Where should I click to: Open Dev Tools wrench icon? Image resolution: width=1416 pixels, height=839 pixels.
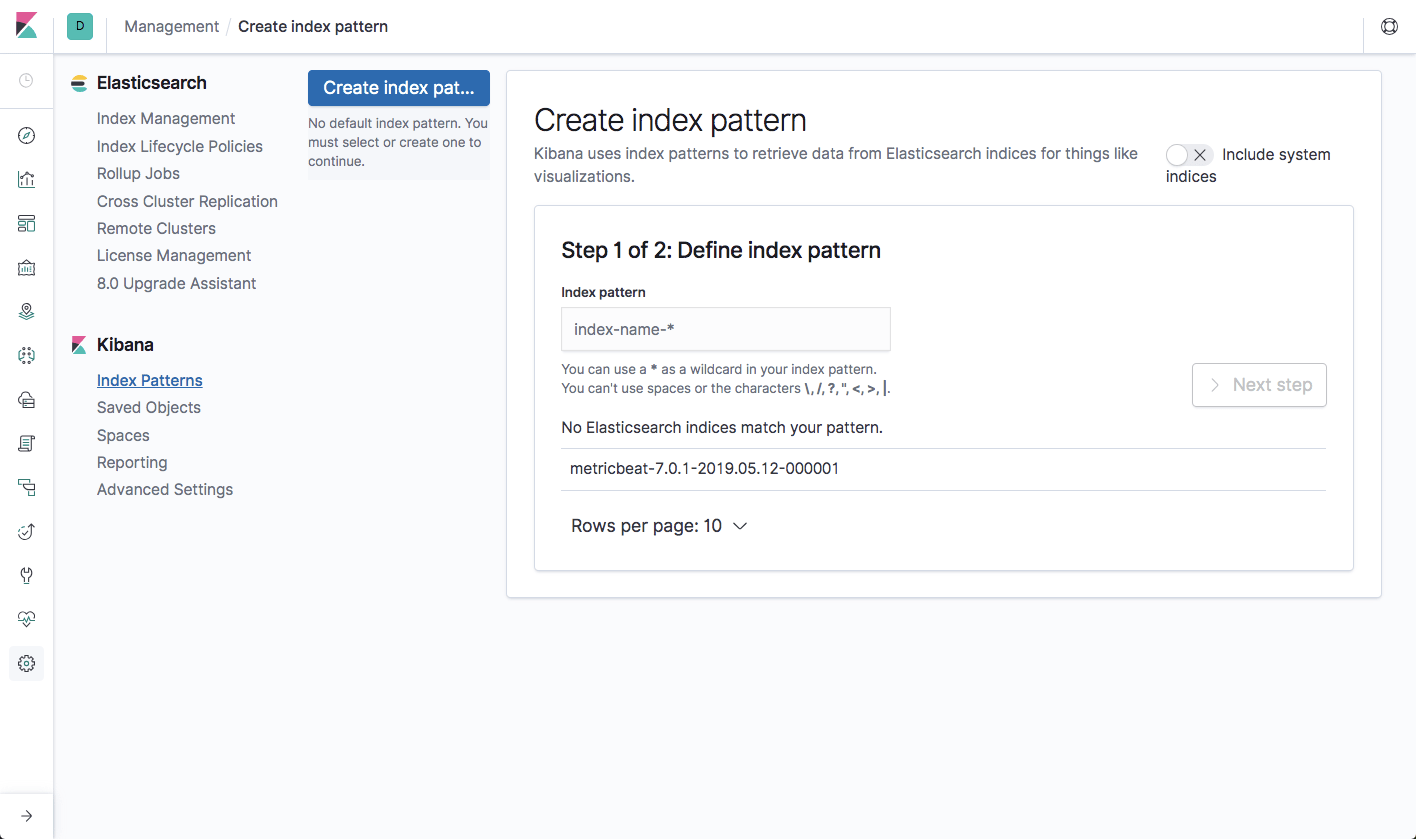tap(26, 575)
